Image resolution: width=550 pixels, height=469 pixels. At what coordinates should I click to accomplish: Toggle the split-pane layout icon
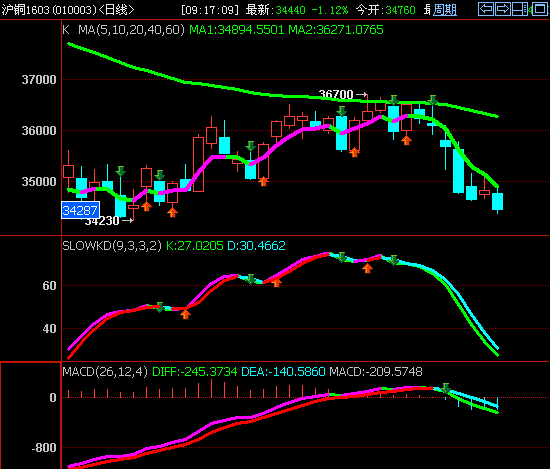tap(520, 9)
